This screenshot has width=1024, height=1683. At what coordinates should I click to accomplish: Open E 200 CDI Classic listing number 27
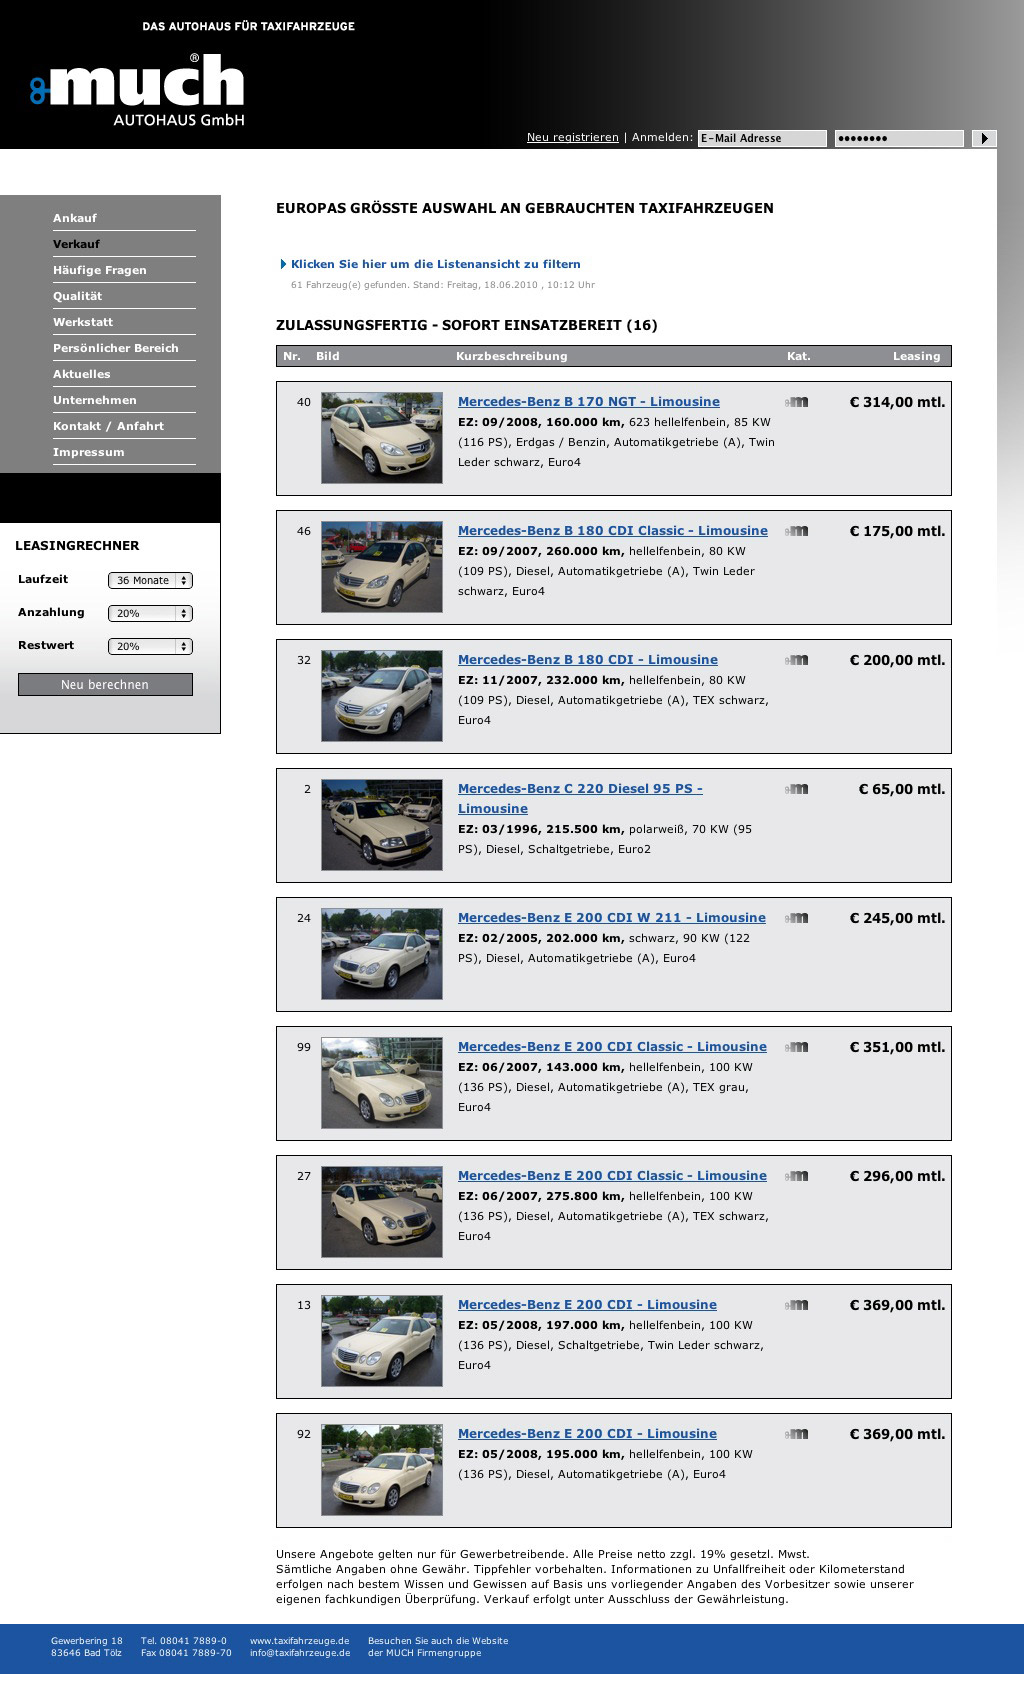pyautogui.click(x=612, y=1176)
